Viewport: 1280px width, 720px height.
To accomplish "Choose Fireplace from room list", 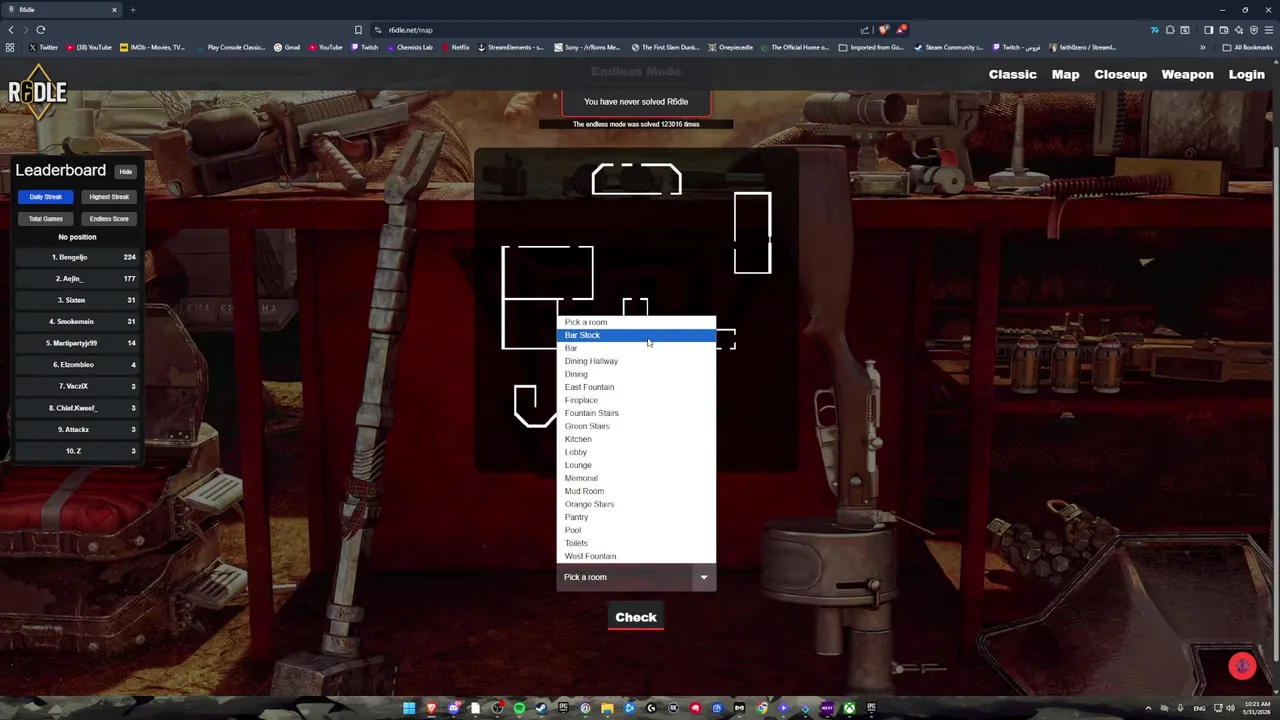I will pyautogui.click(x=636, y=400).
